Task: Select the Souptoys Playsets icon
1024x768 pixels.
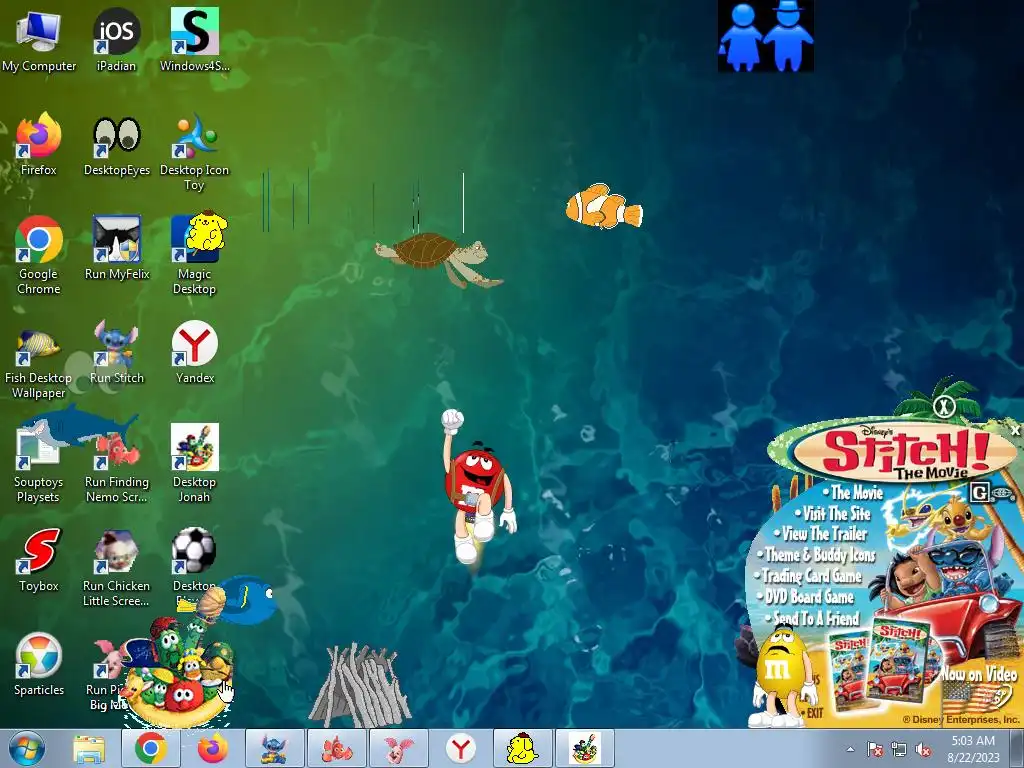Action: tap(39, 465)
